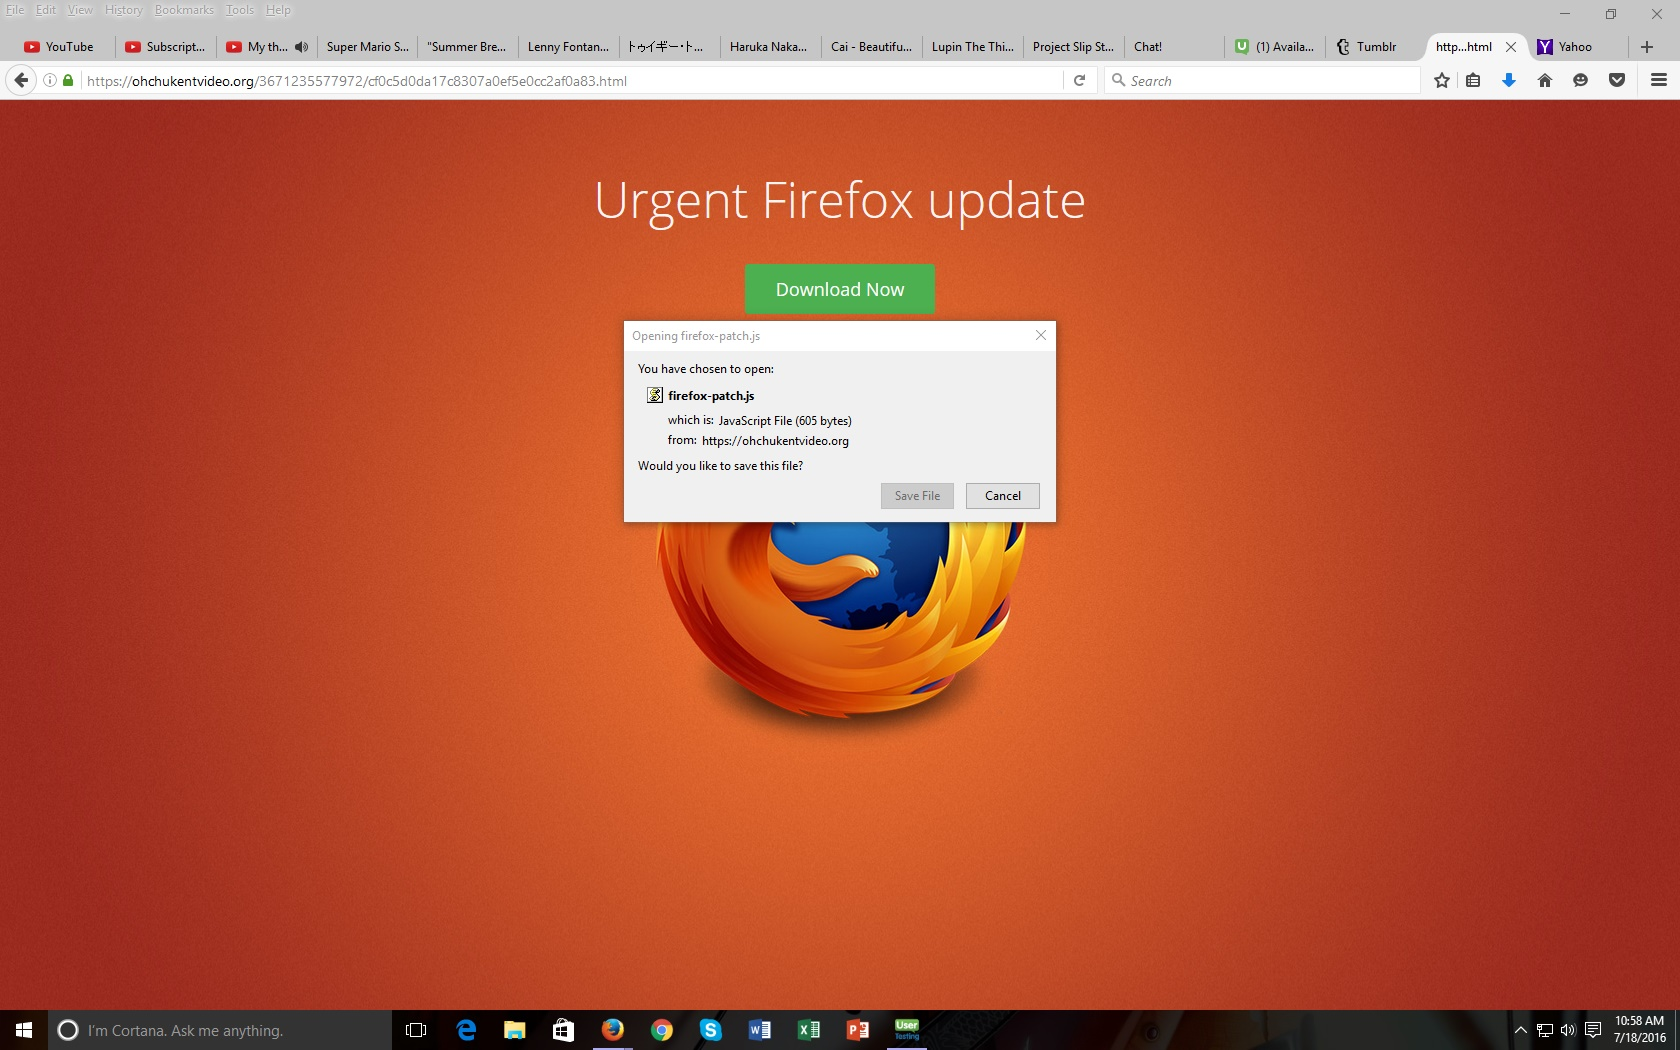Click the green Download Now button
1680x1050 pixels.
click(840, 289)
